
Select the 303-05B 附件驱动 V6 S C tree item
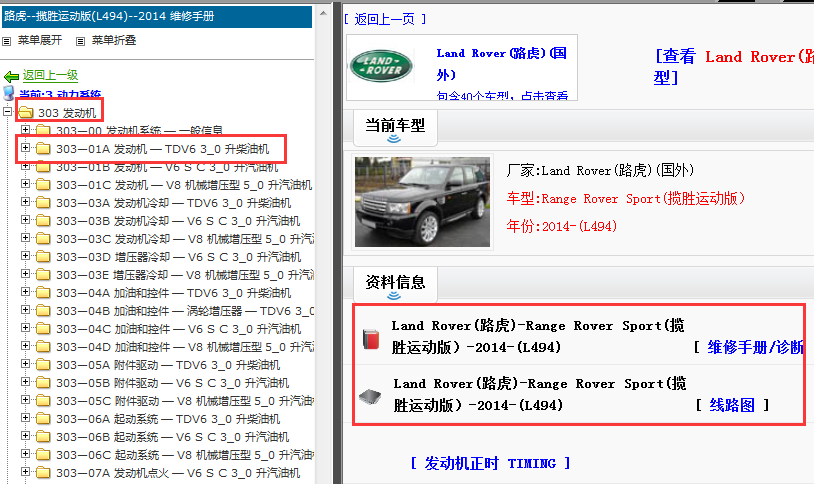[172, 383]
